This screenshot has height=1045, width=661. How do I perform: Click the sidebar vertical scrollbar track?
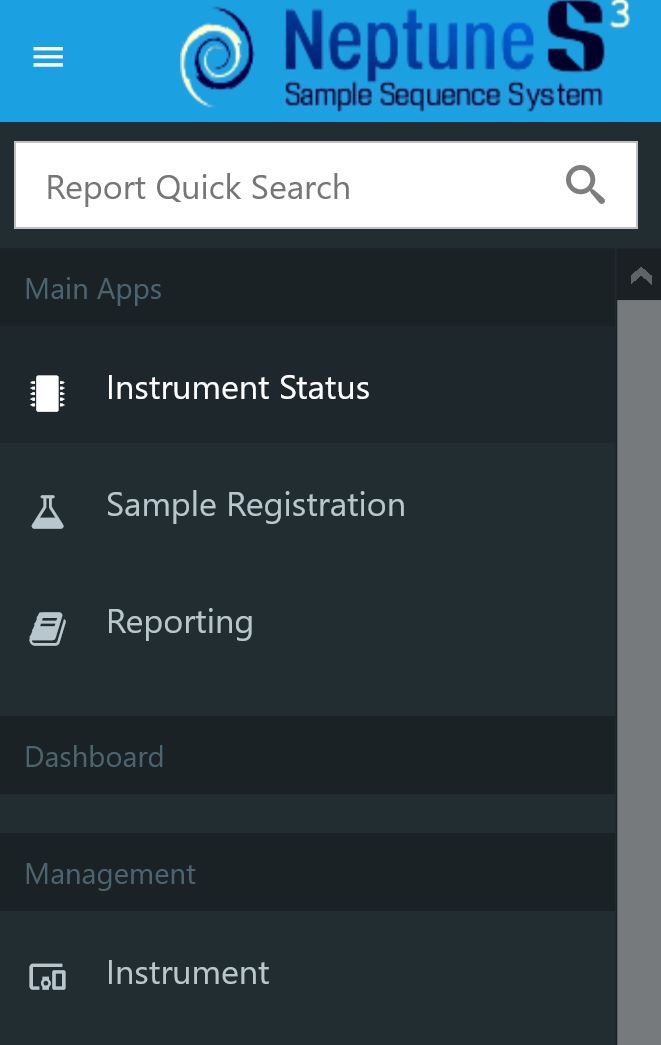(x=638, y=660)
